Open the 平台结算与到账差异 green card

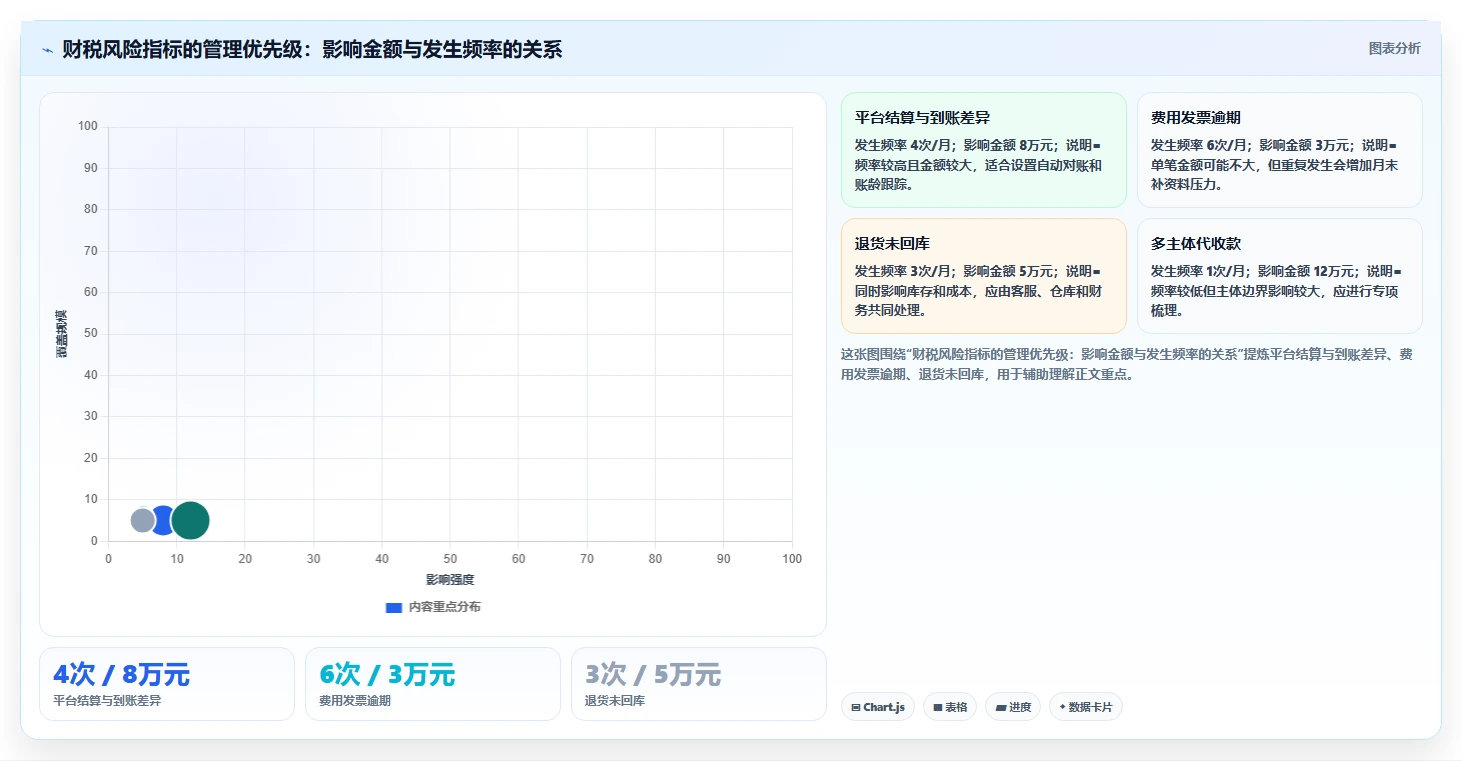click(984, 150)
